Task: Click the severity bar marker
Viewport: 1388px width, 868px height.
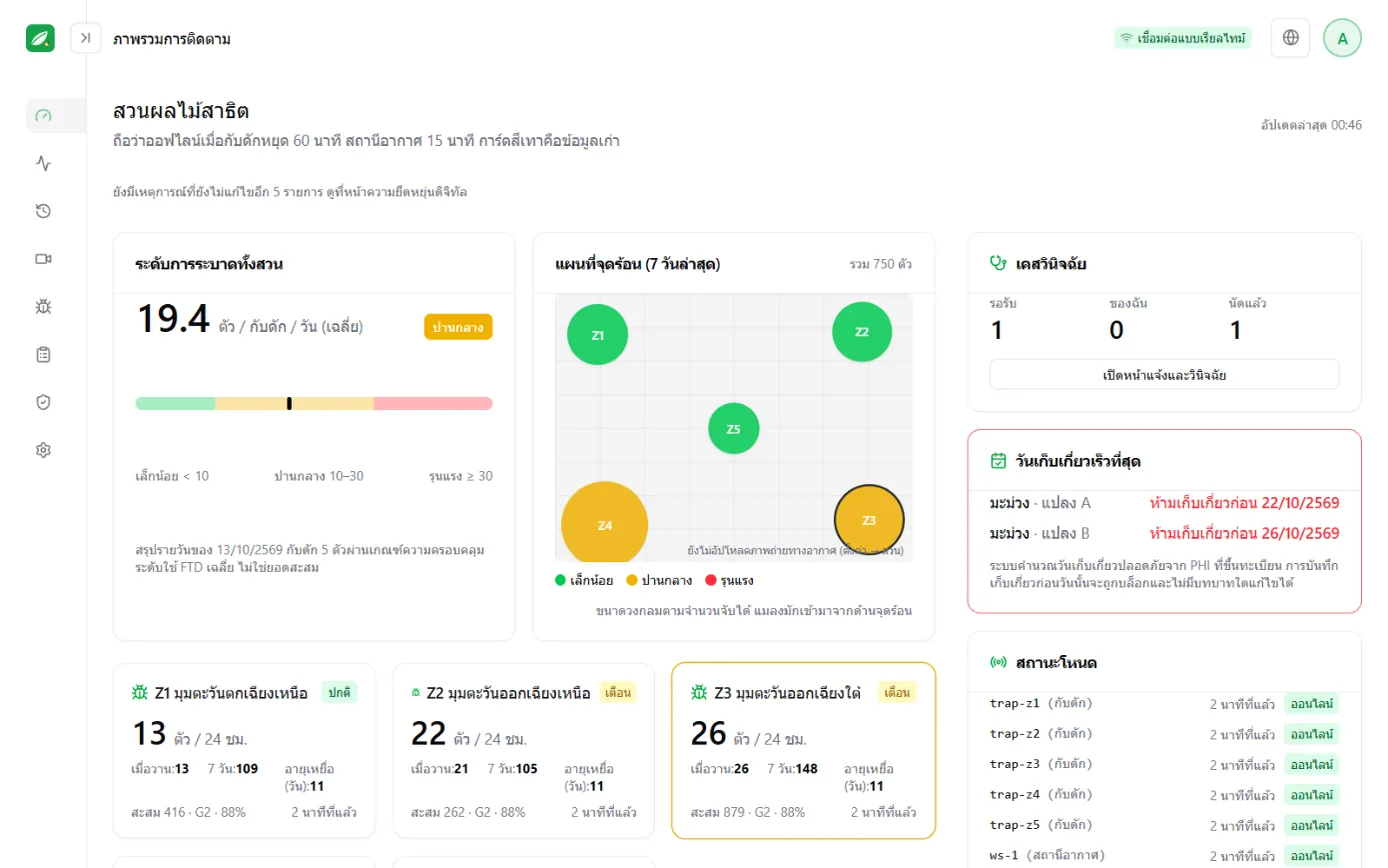Action: click(x=289, y=403)
